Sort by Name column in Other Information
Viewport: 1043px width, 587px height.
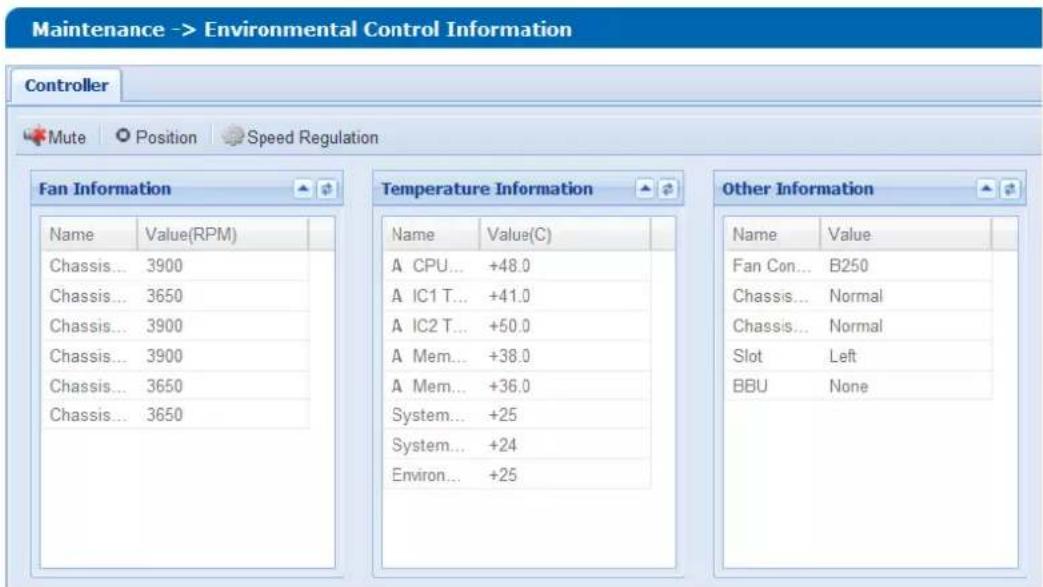pyautogui.click(x=772, y=234)
